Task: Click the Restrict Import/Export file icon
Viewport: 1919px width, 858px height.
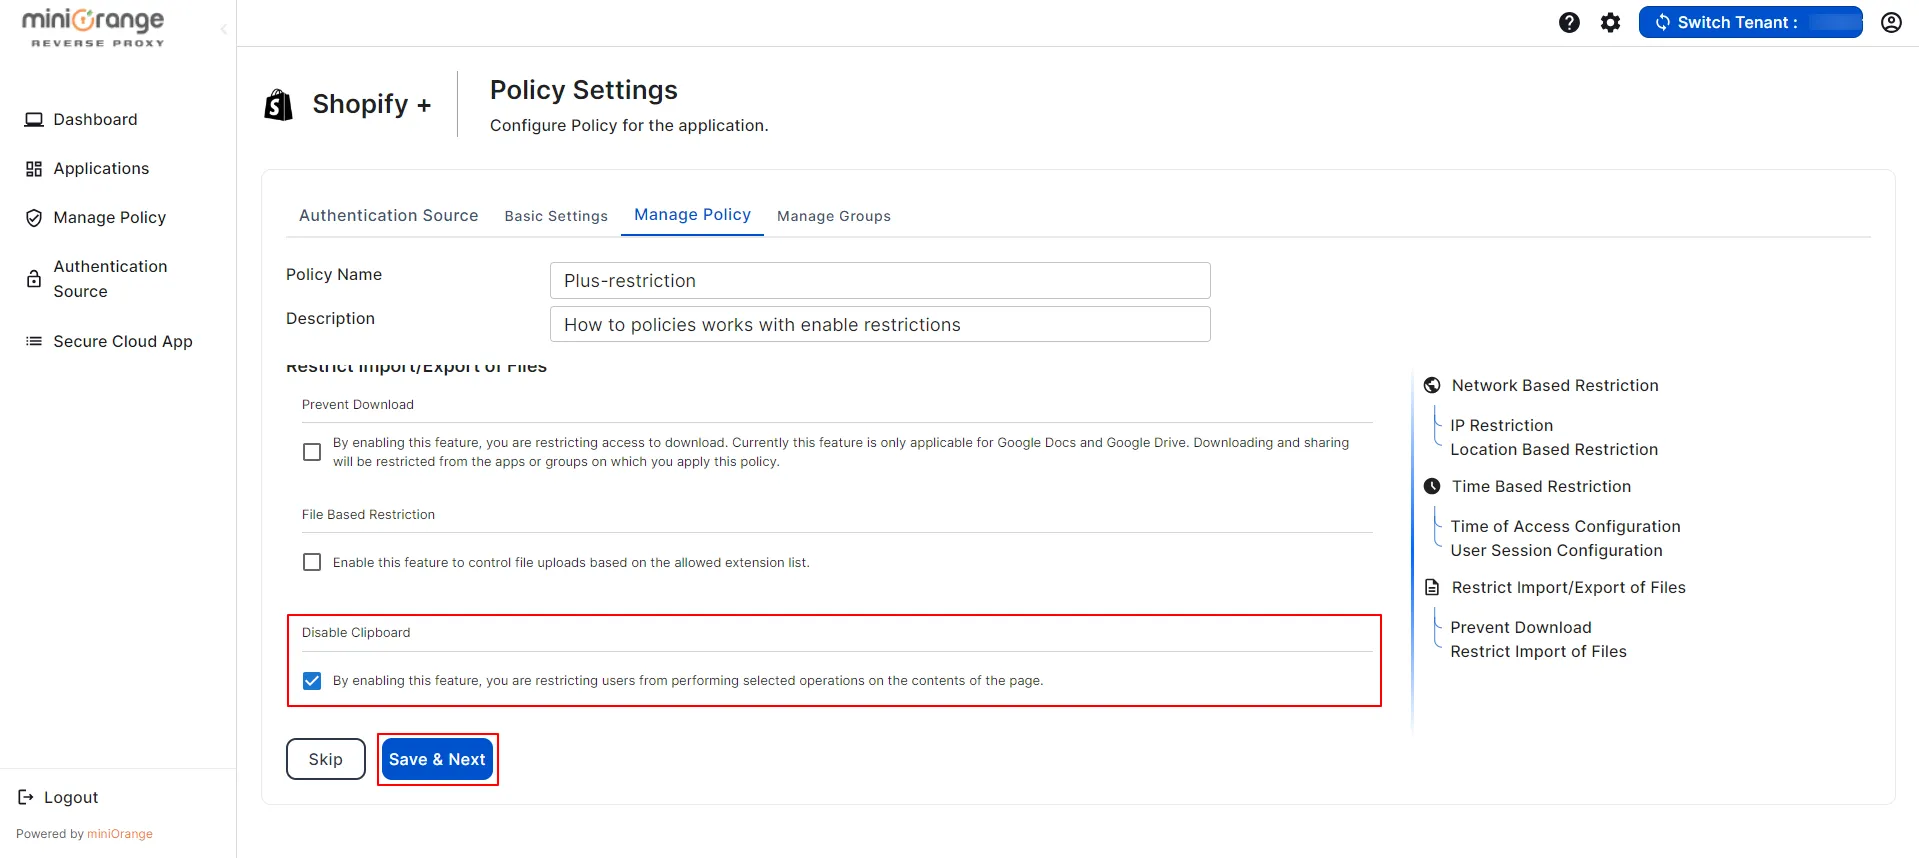Action: point(1432,587)
